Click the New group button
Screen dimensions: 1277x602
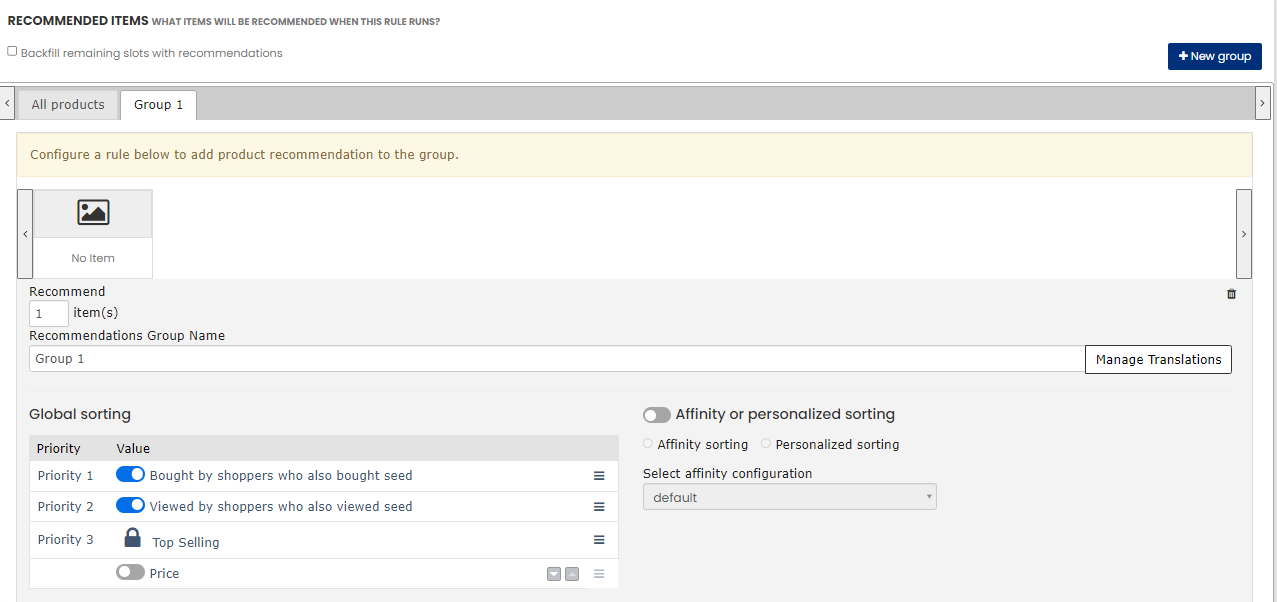point(1214,56)
